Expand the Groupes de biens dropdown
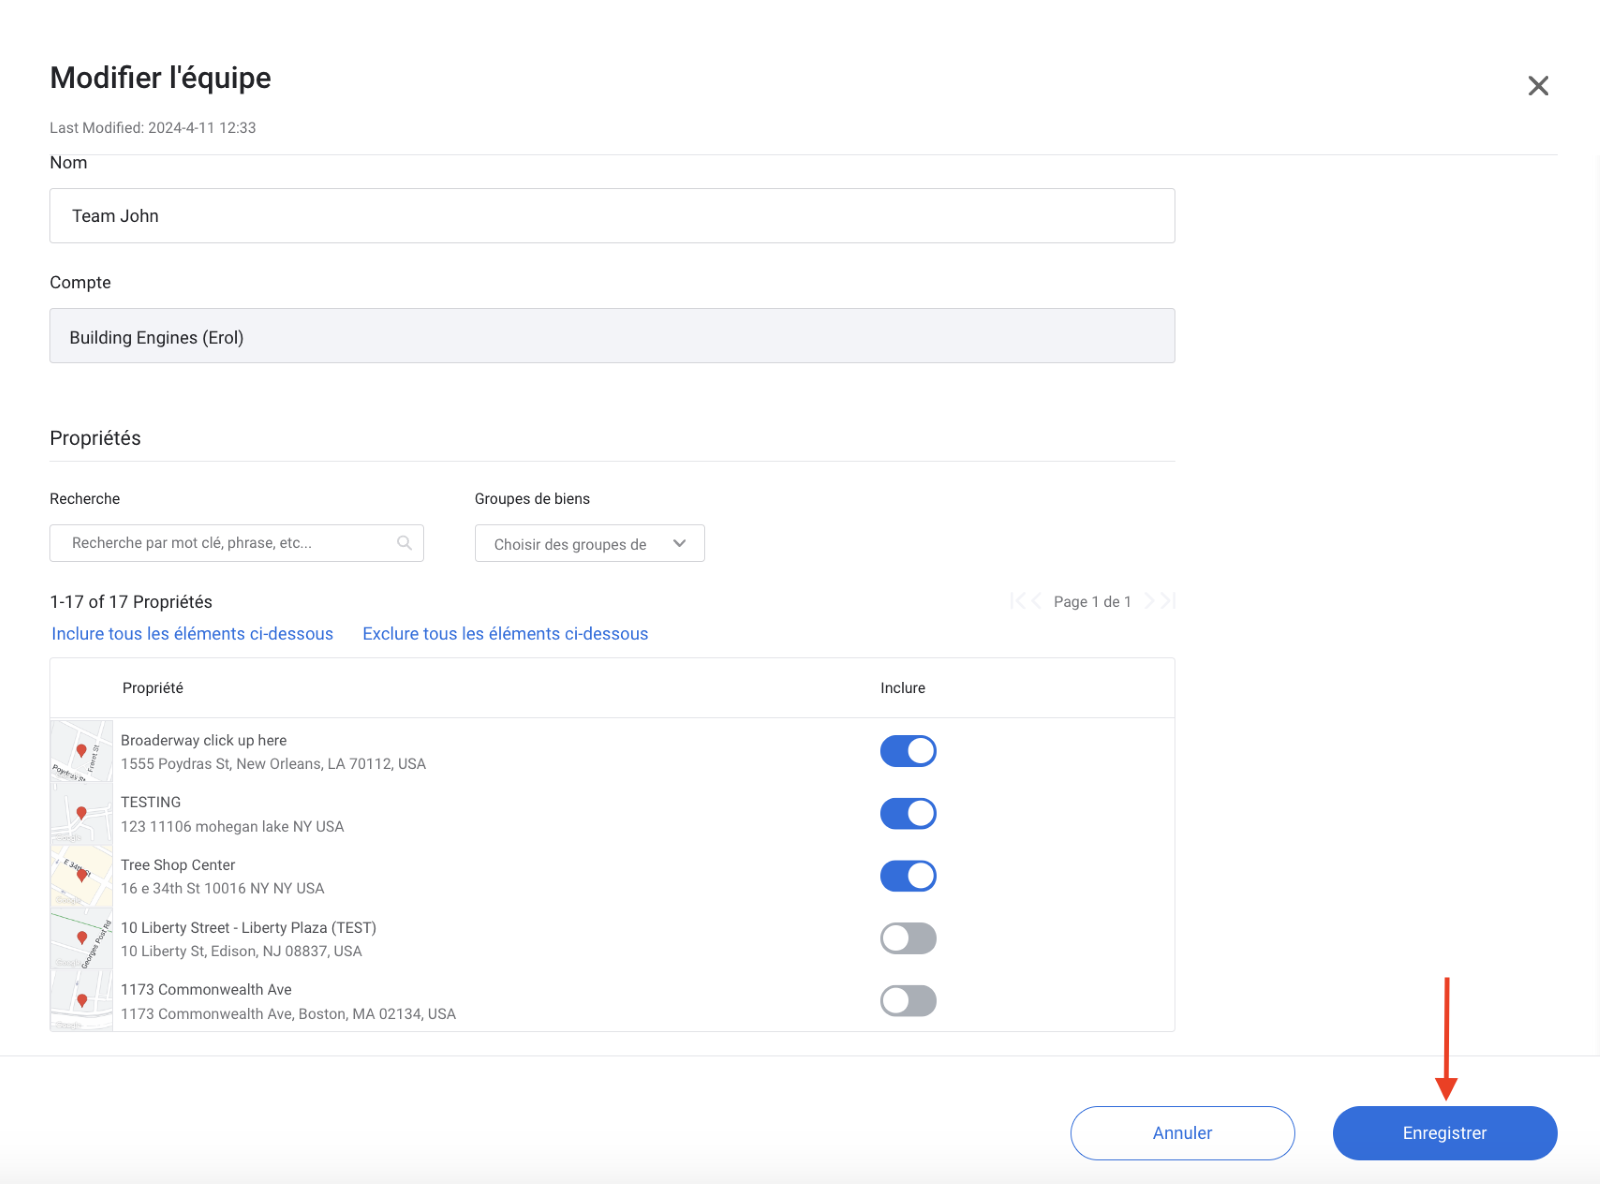The height and width of the screenshot is (1184, 1600). tap(589, 544)
